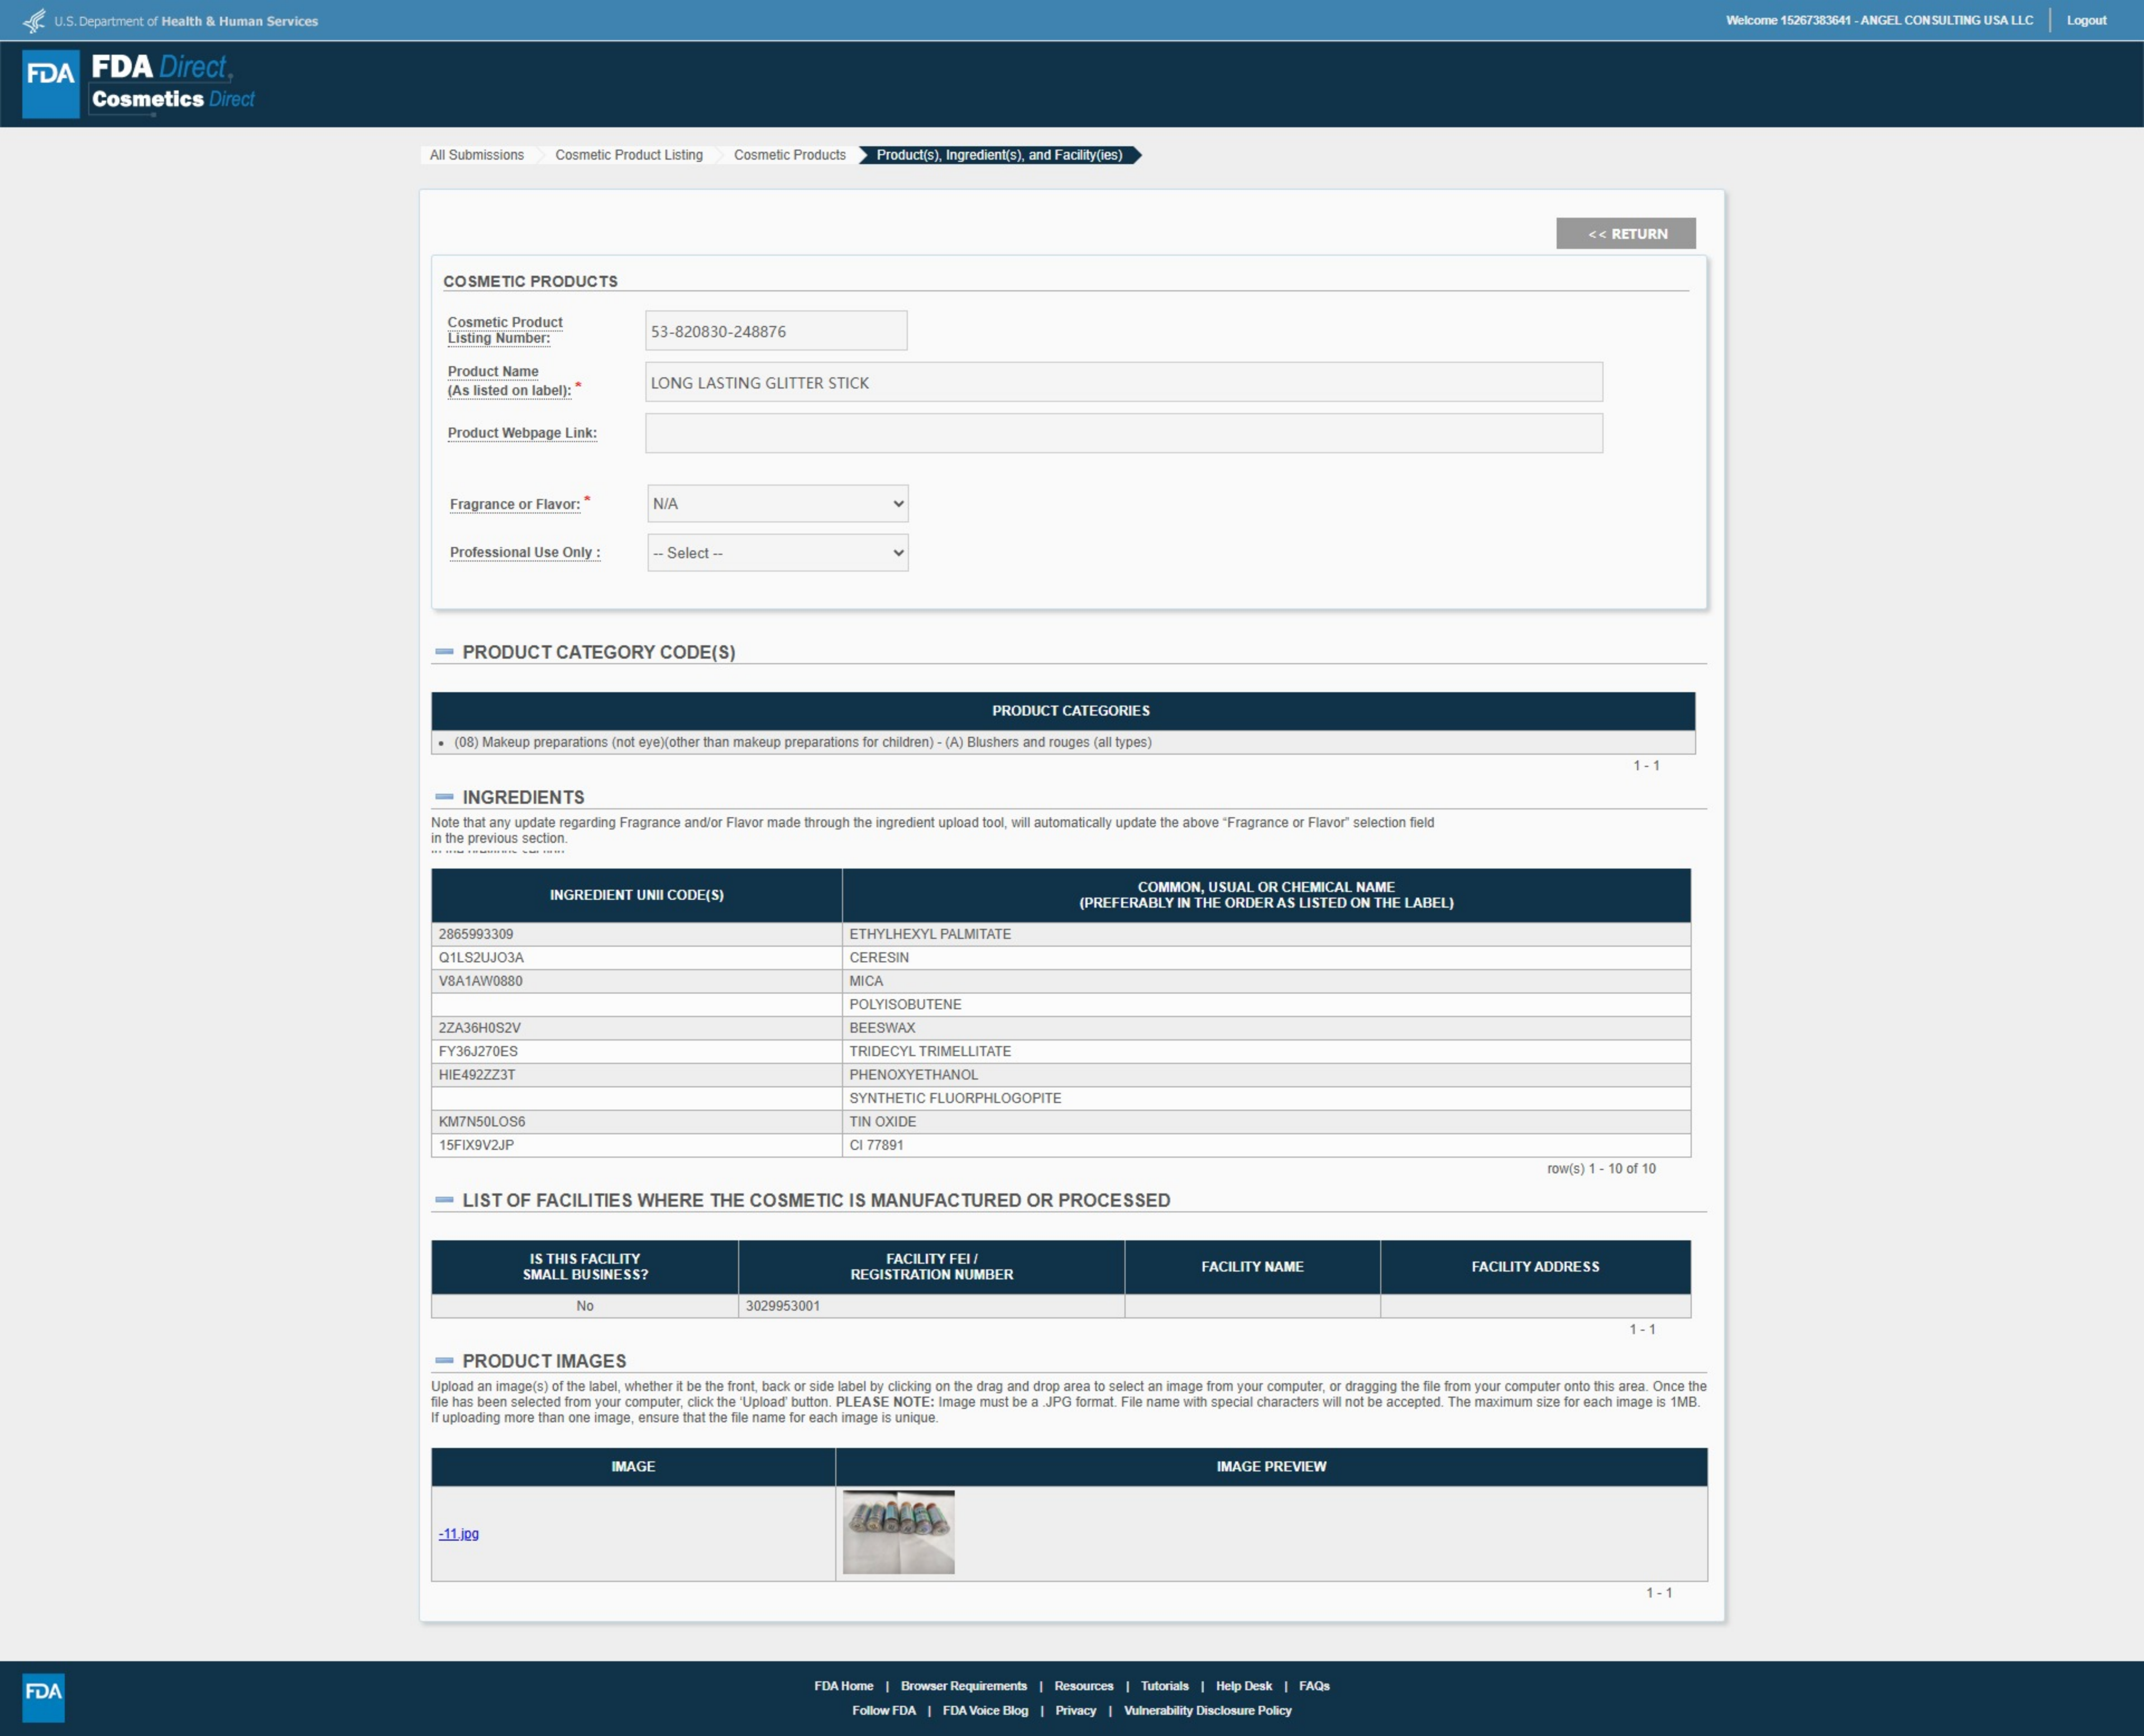Viewport: 2144px width, 1736px height.
Task: Click the Logout link
Action: (x=2086, y=20)
